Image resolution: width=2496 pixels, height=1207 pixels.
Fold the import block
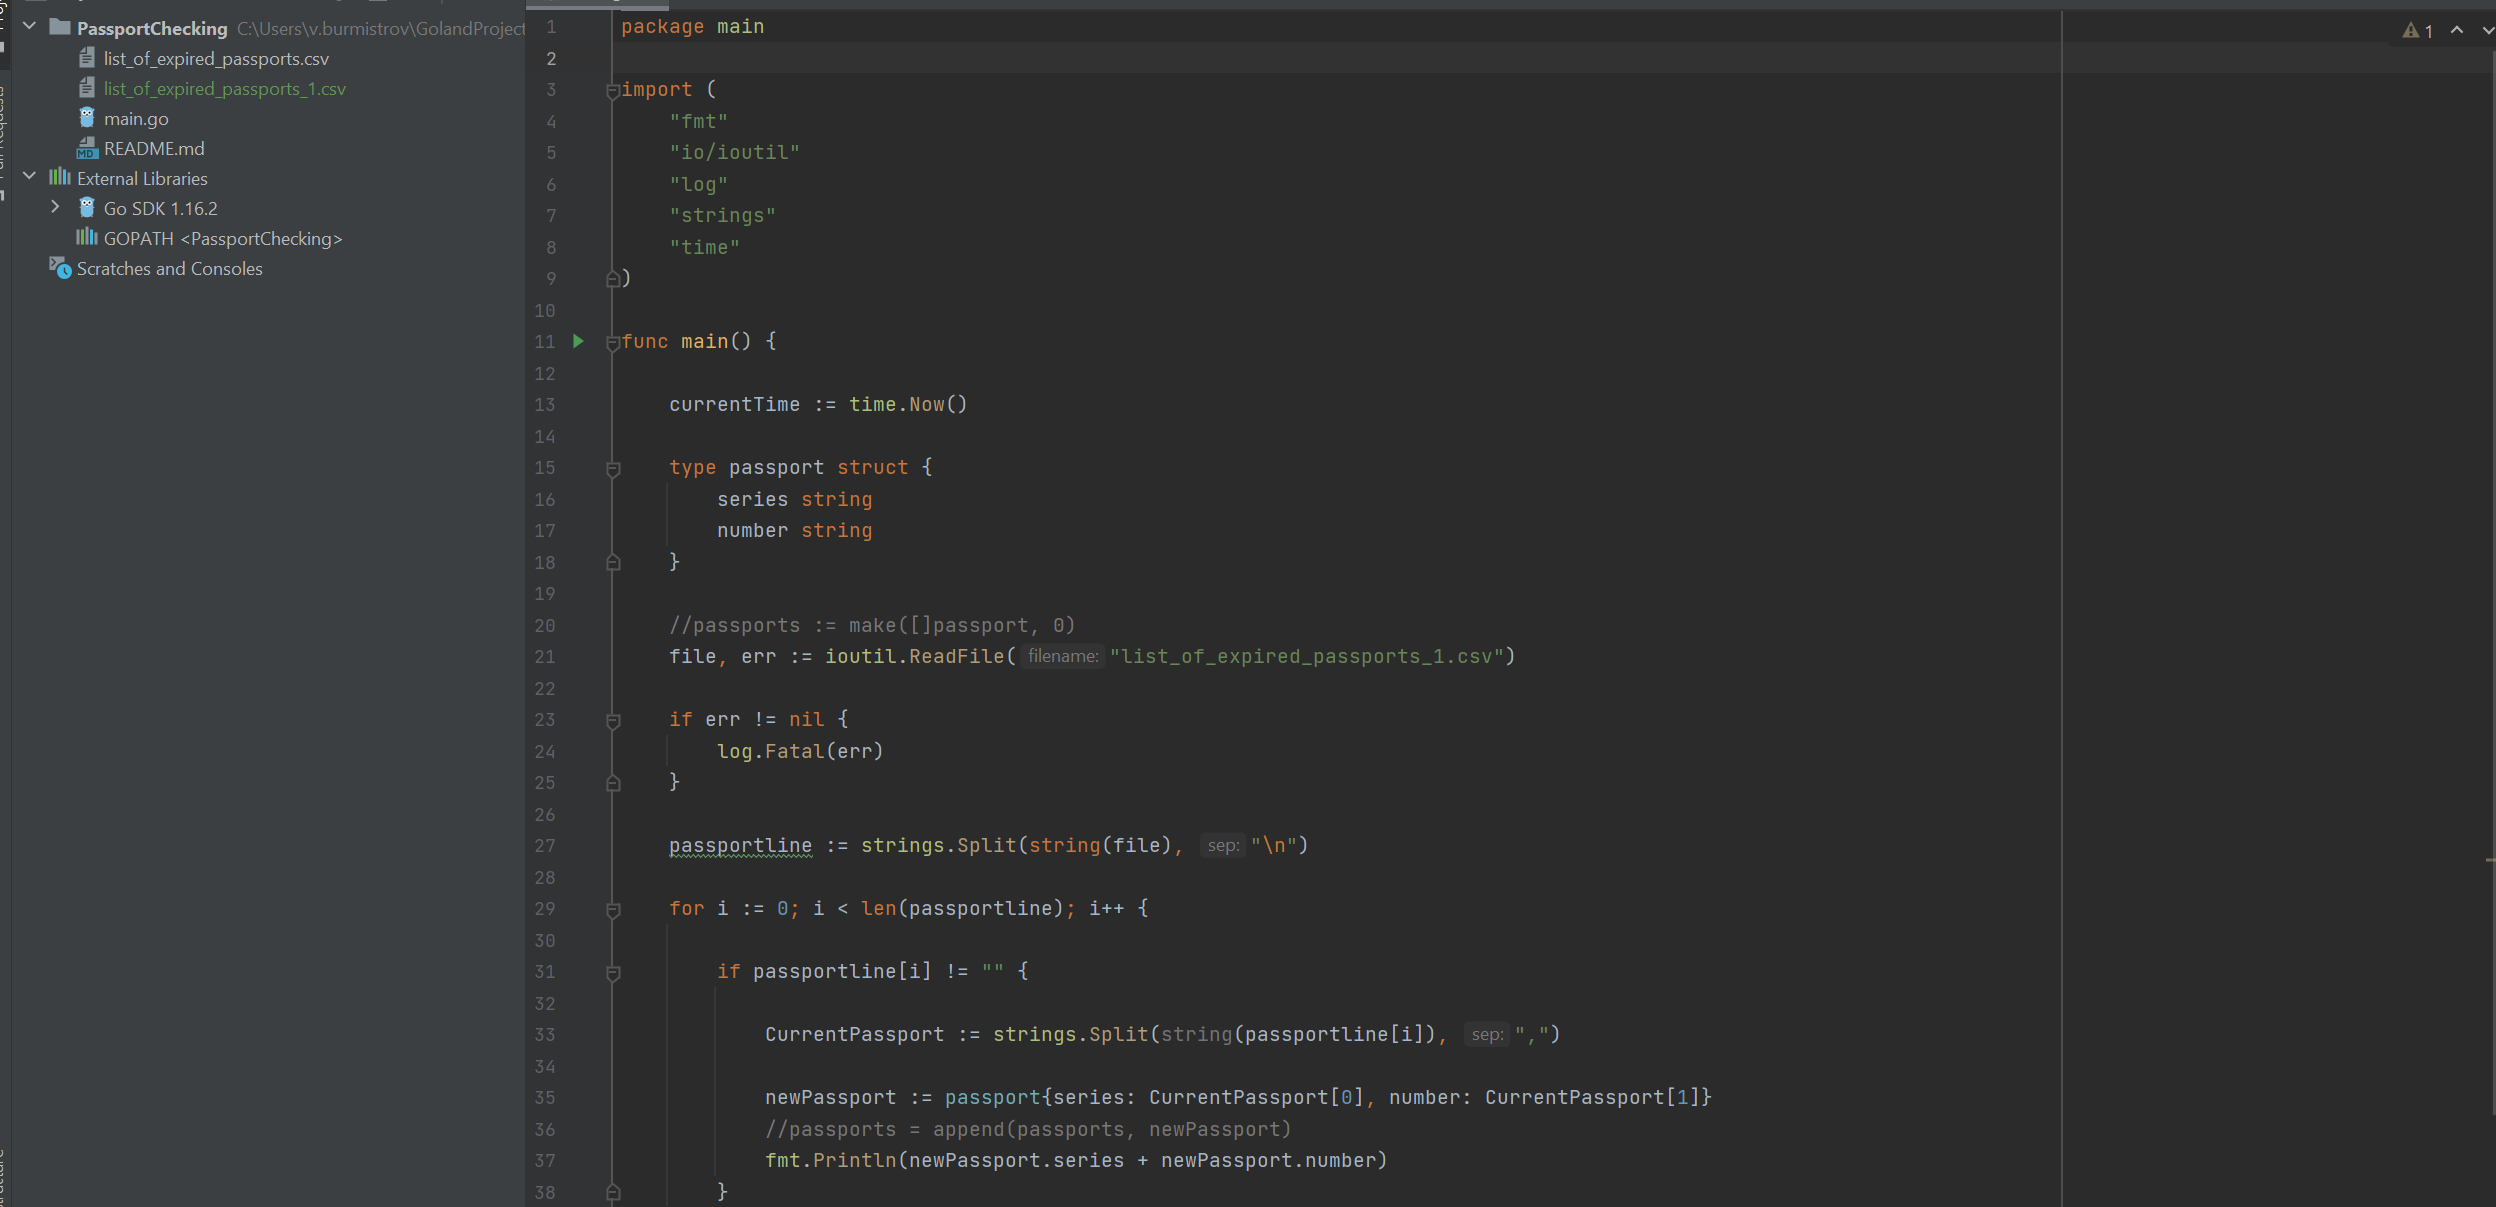[613, 91]
